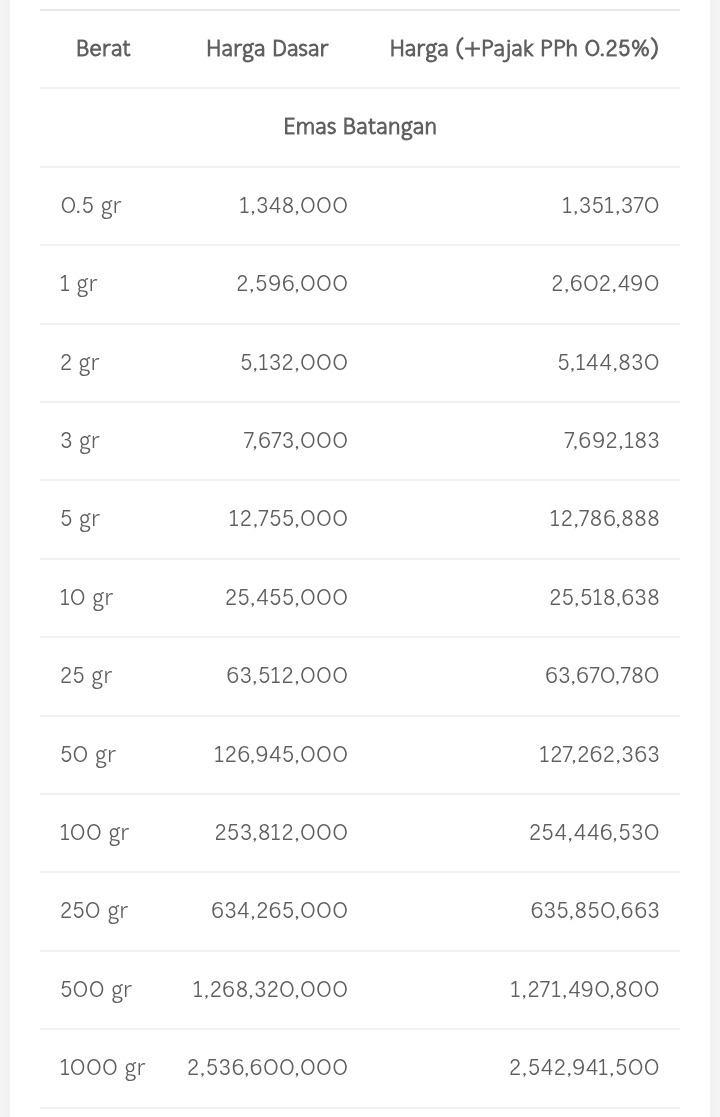Click taxed price 7,692,183
The image size is (720, 1117).
pos(611,441)
